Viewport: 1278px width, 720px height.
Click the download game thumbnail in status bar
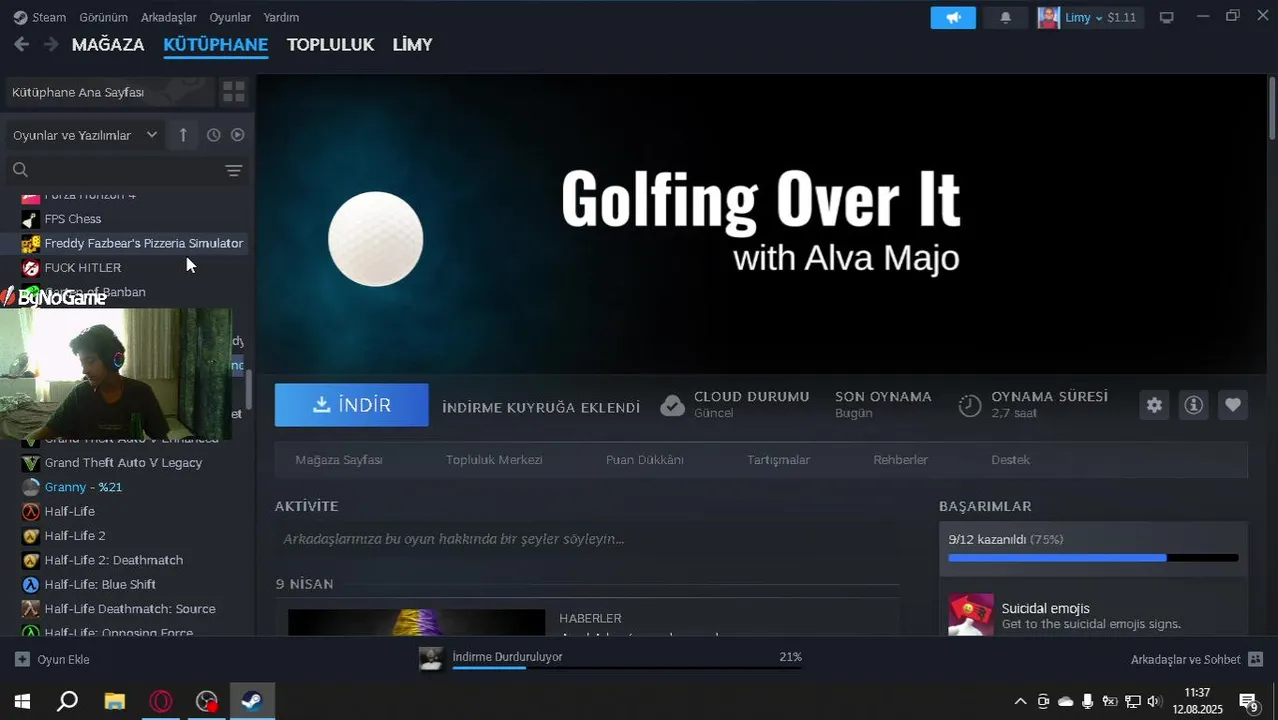[x=431, y=659]
